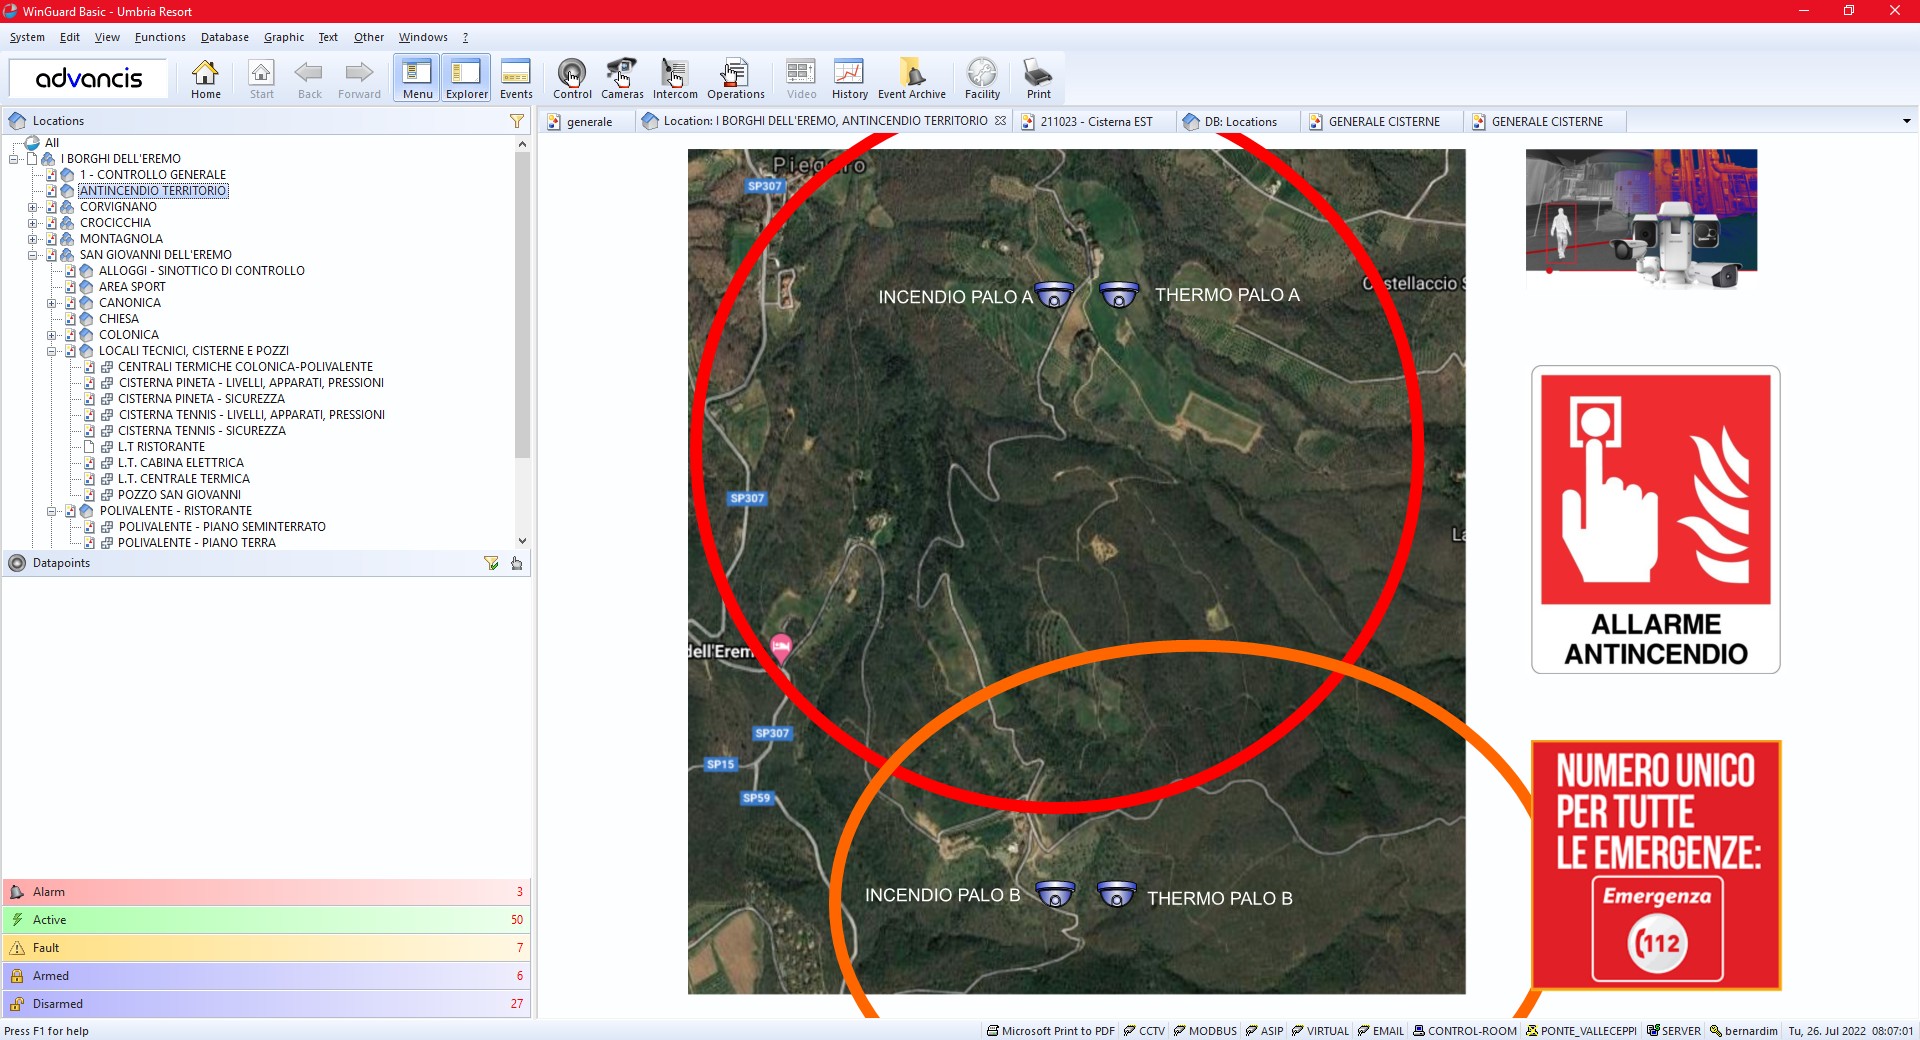Select CISTERNA PINETA - SICUREZZA tree item
1920x1040 pixels.
201,399
